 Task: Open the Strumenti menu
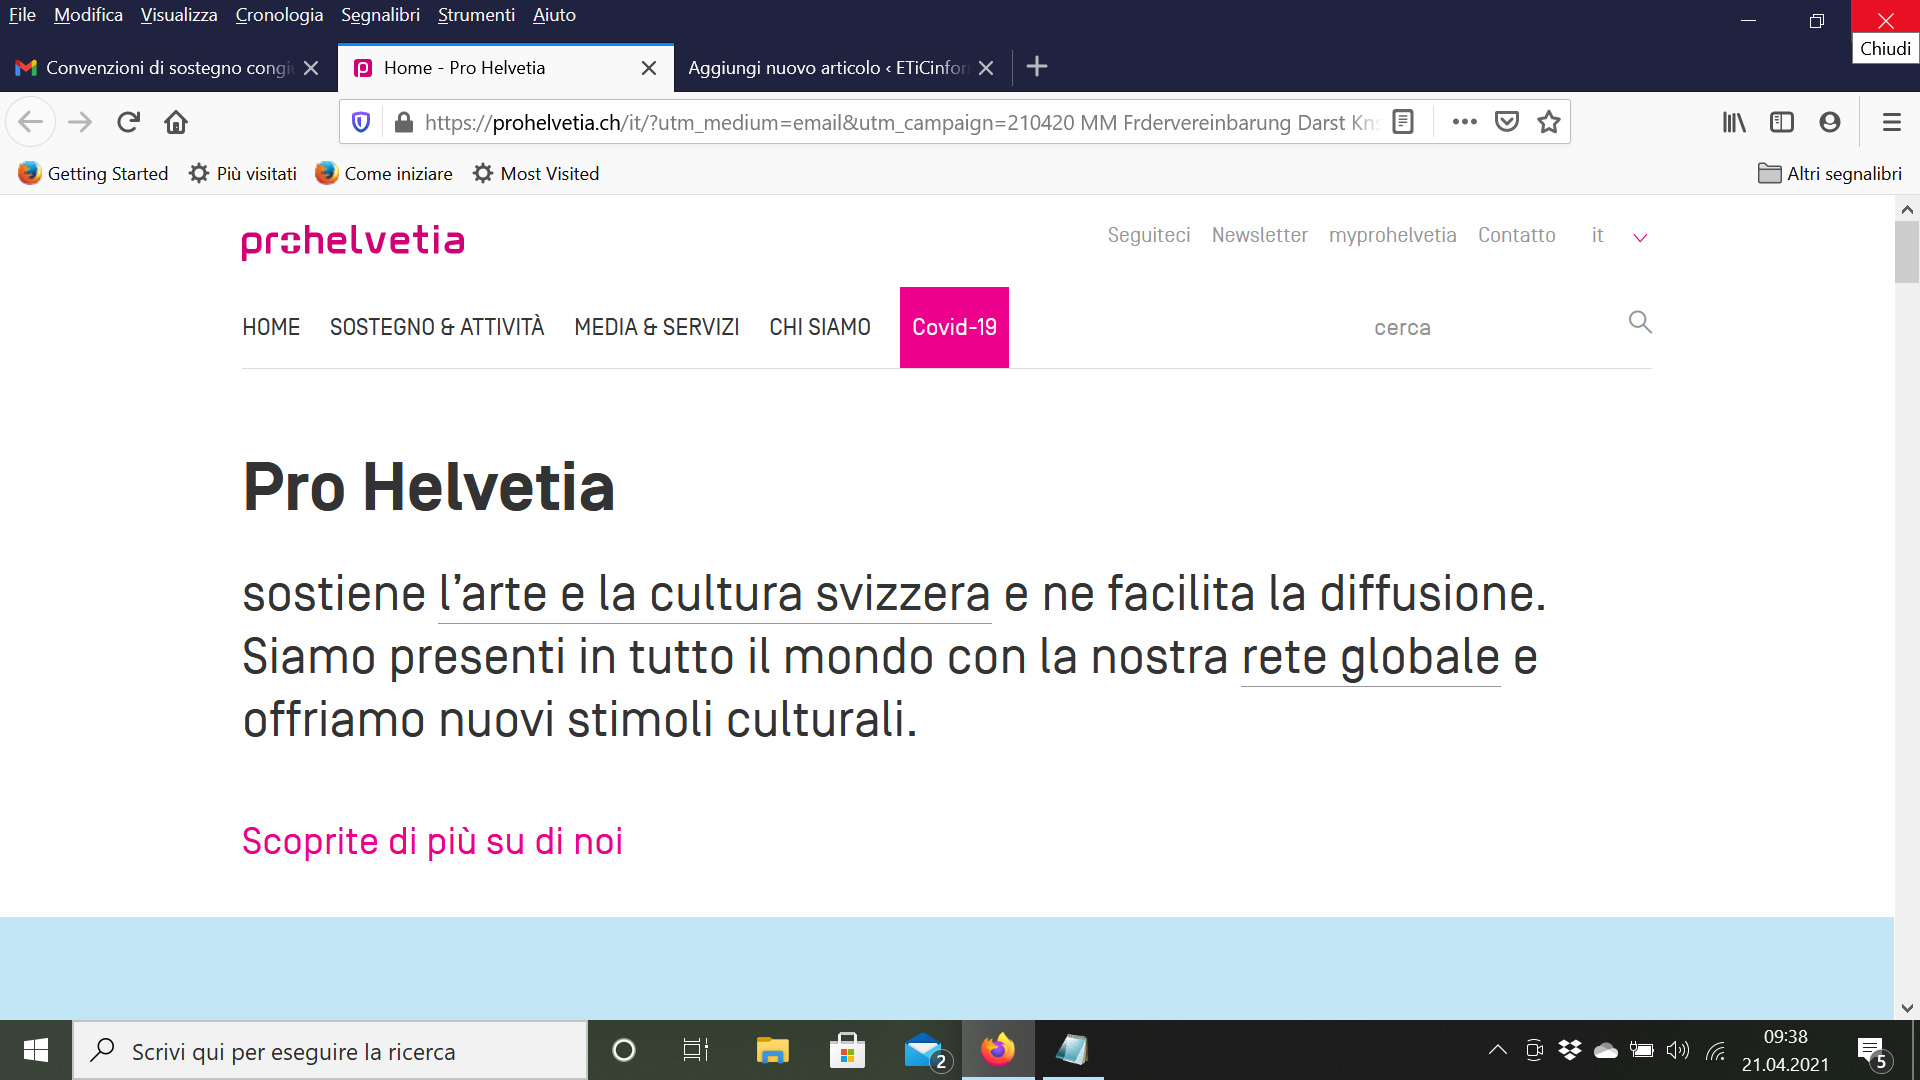(x=476, y=15)
